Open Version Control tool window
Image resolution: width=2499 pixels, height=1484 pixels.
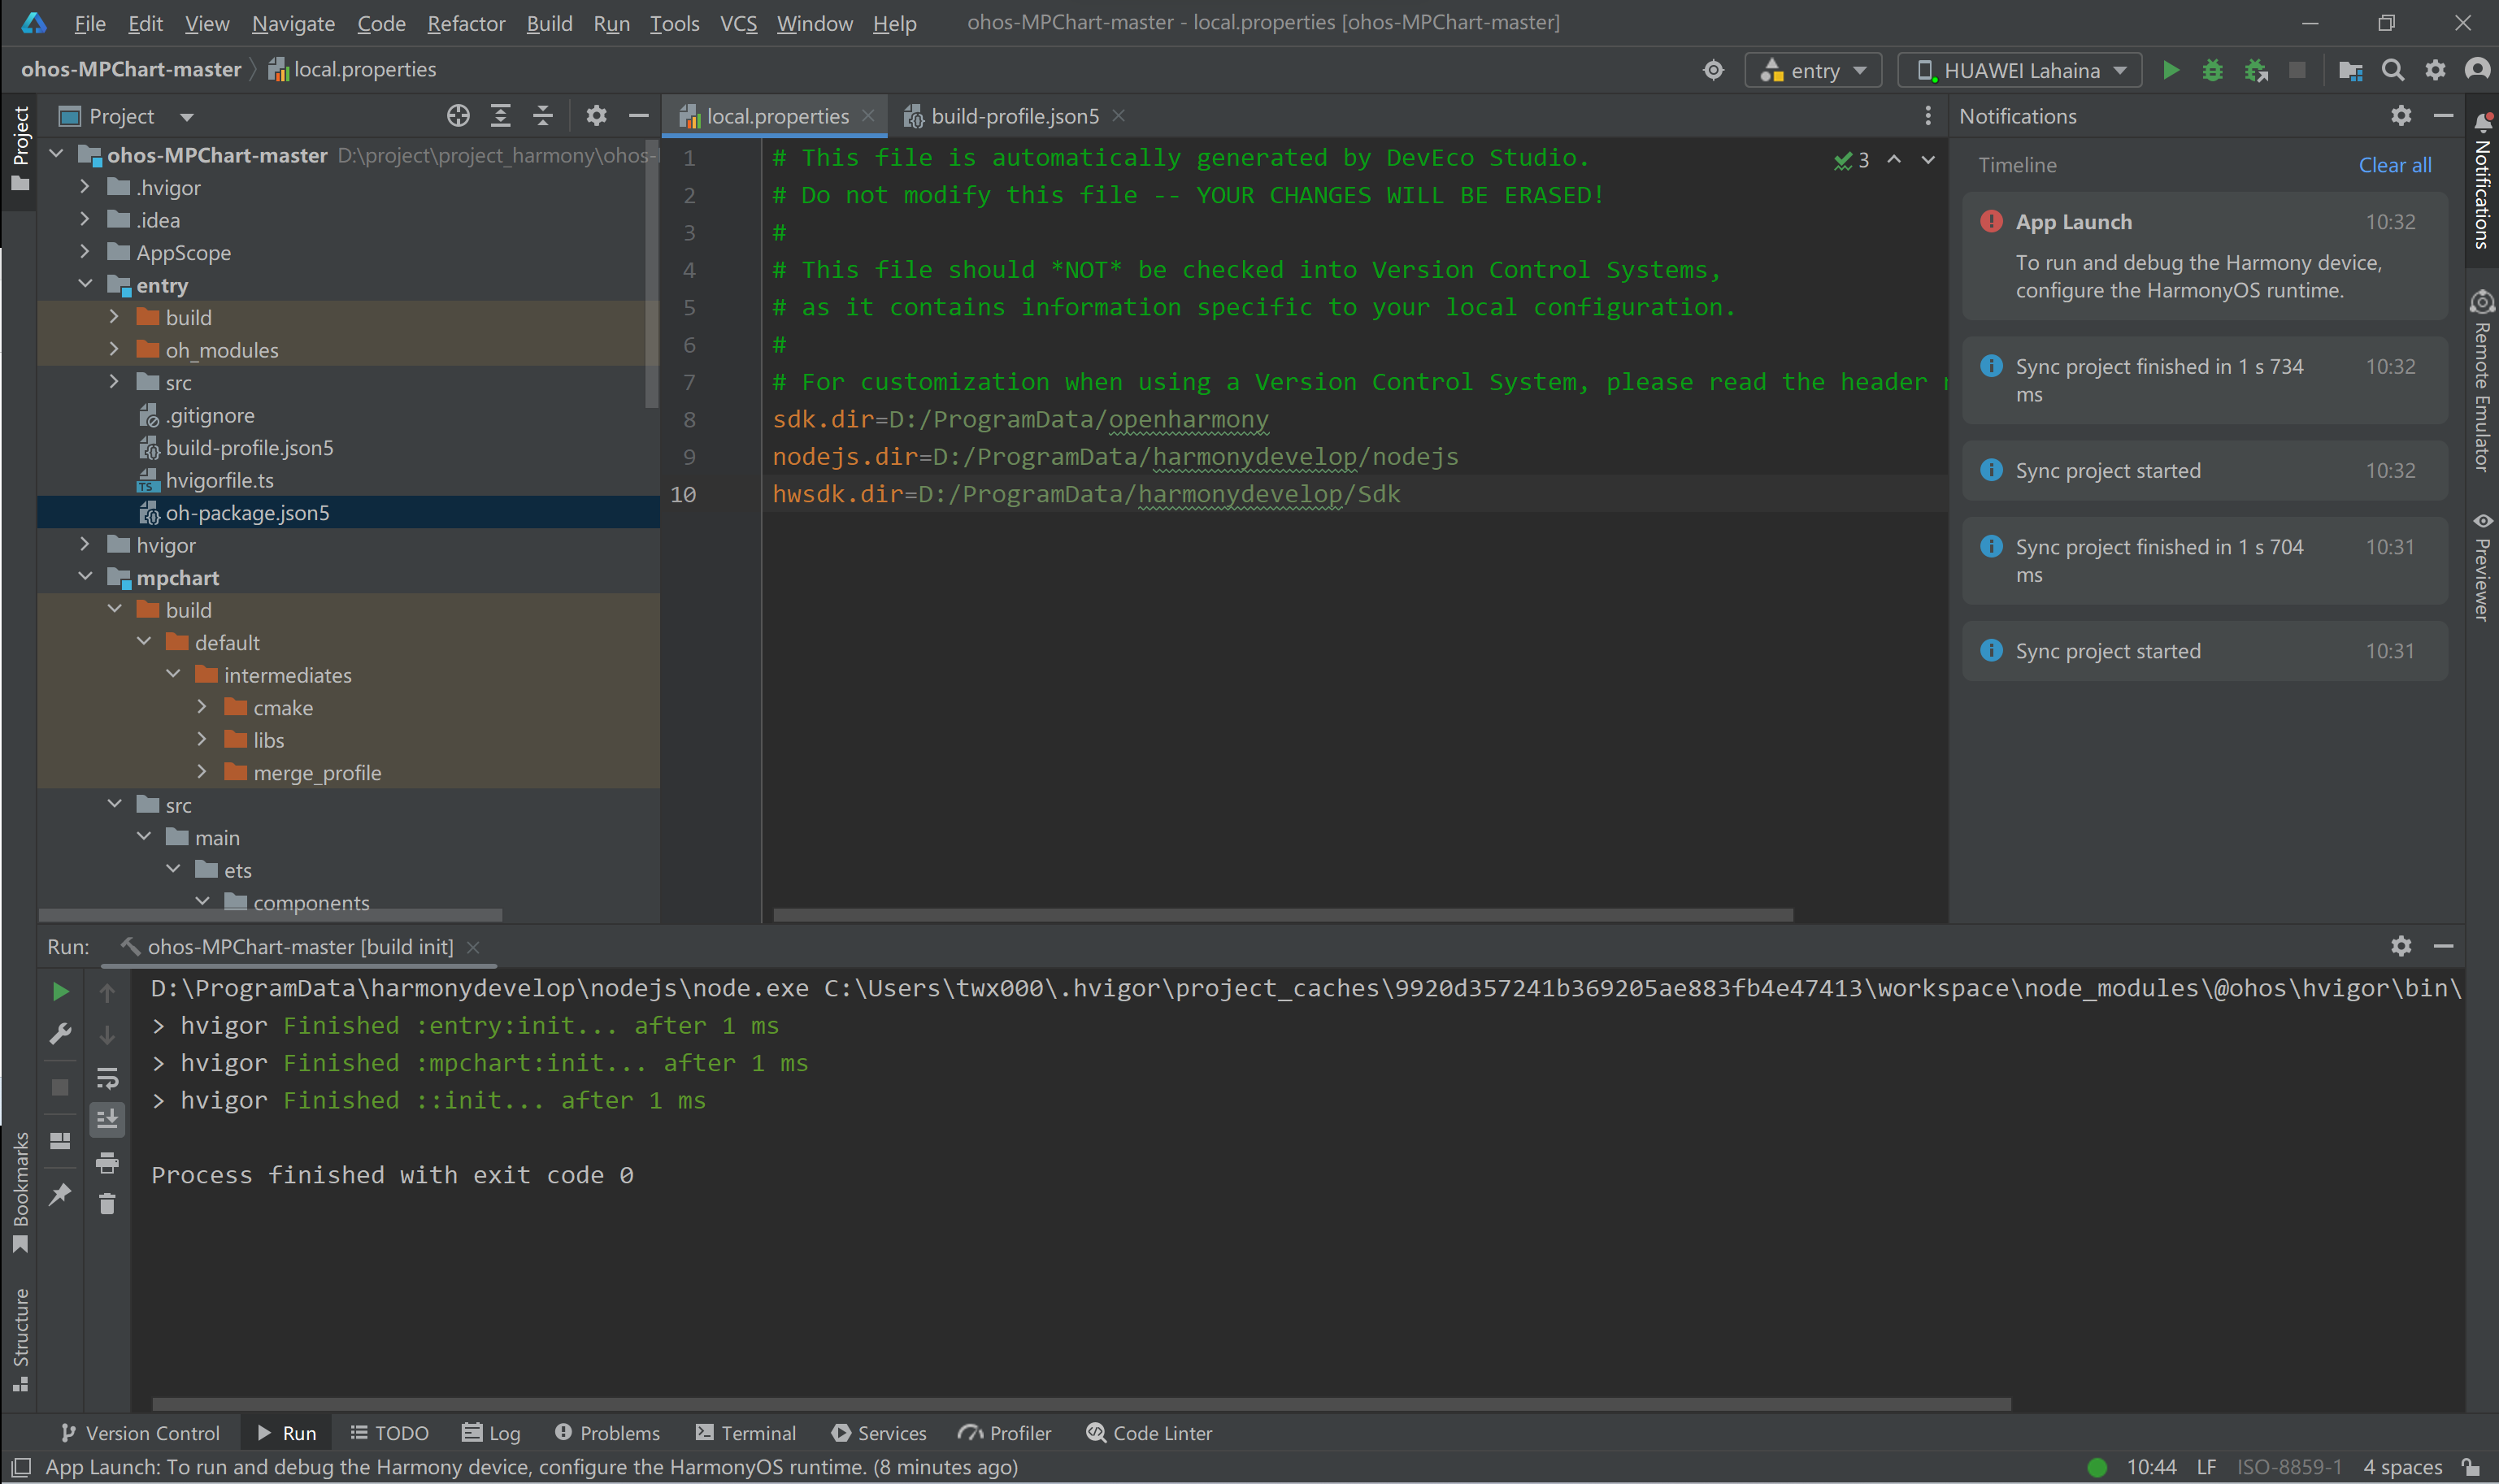(140, 1433)
